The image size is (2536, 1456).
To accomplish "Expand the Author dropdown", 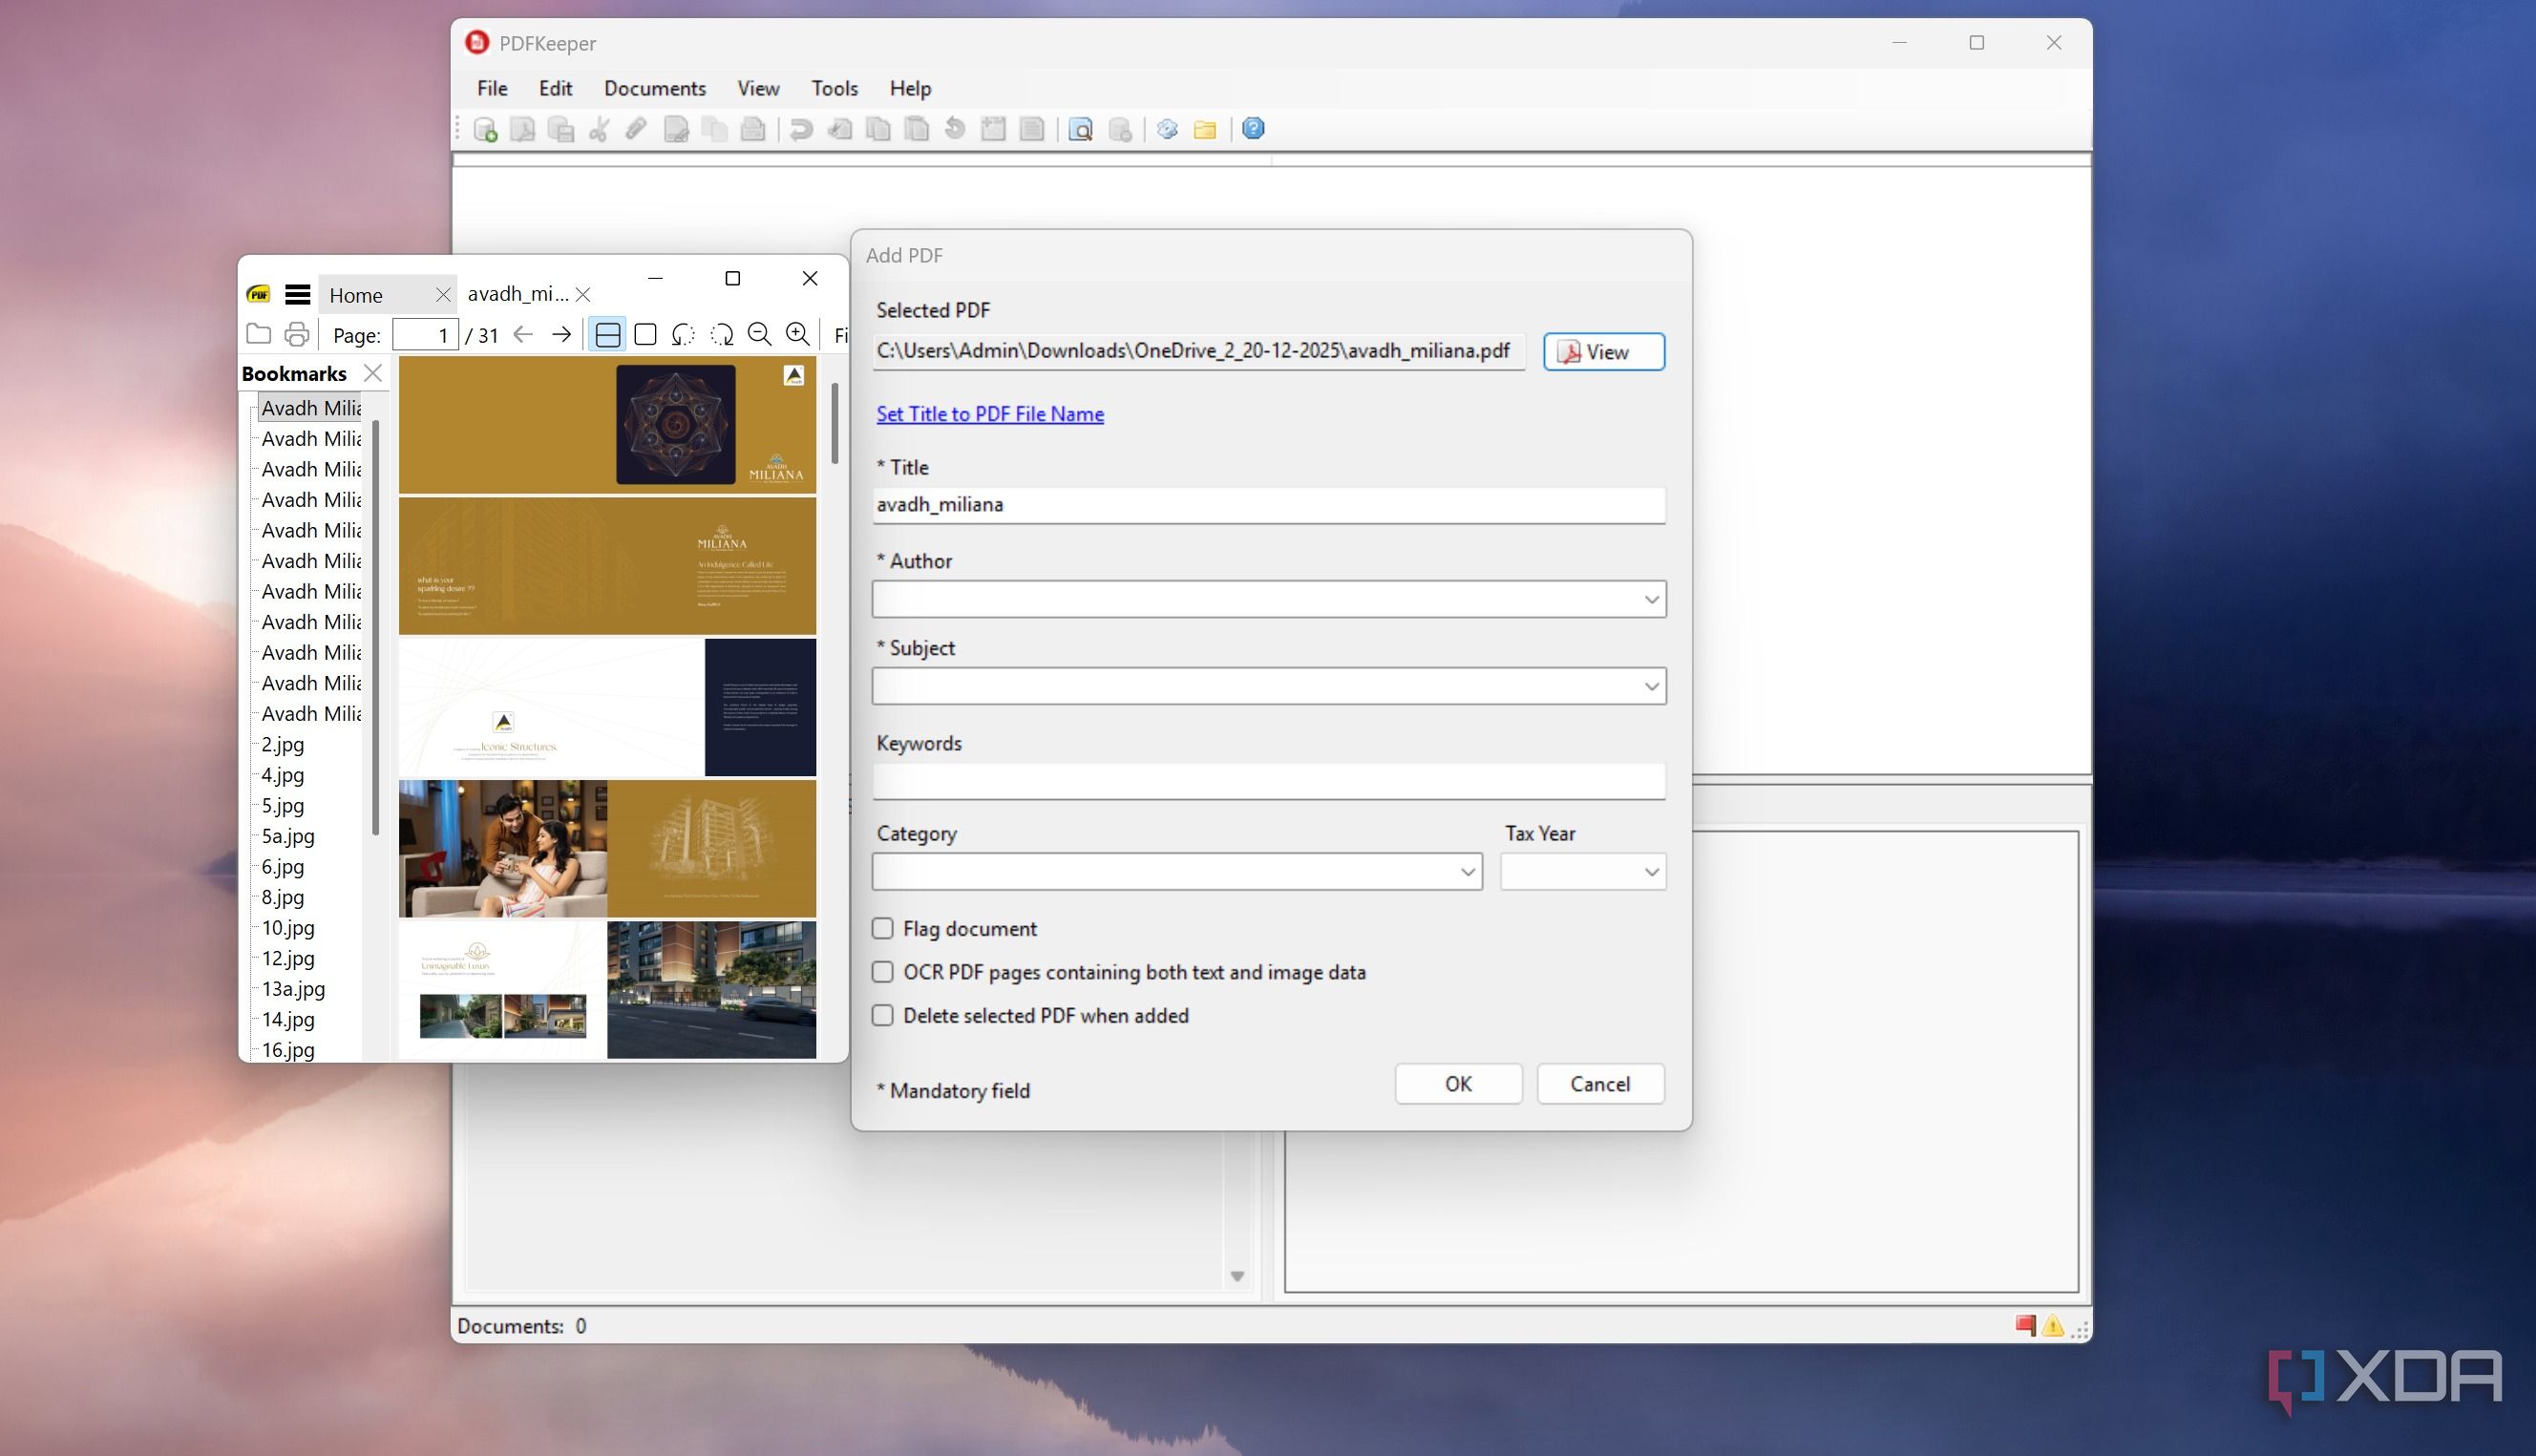I will [1651, 600].
